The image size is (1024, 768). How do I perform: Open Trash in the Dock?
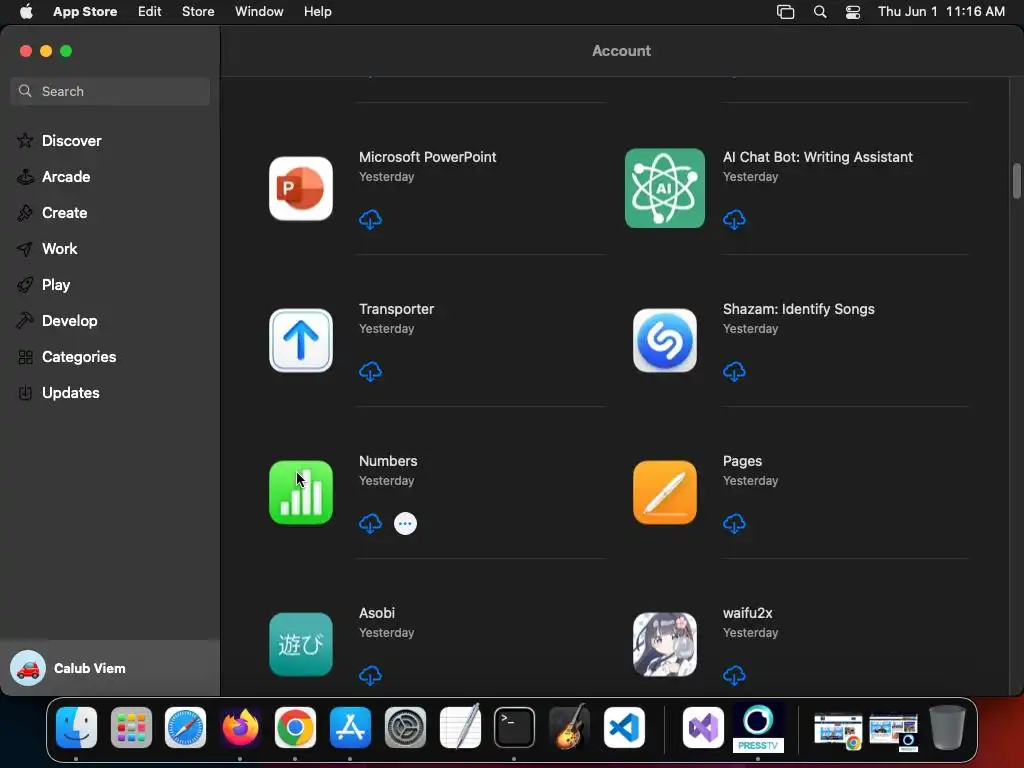point(948,727)
